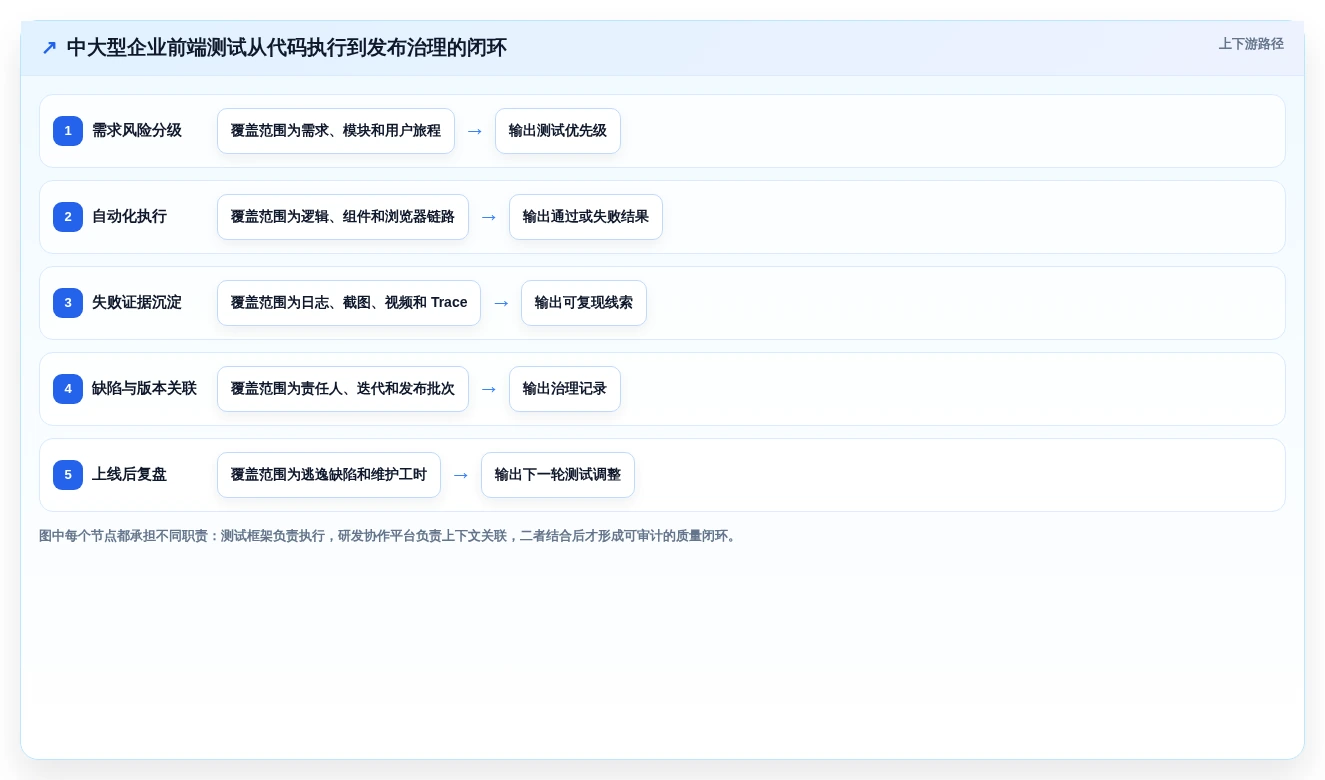Click the 覆盖范围为逻辑、组件和浏览器链路 box

(x=343, y=217)
